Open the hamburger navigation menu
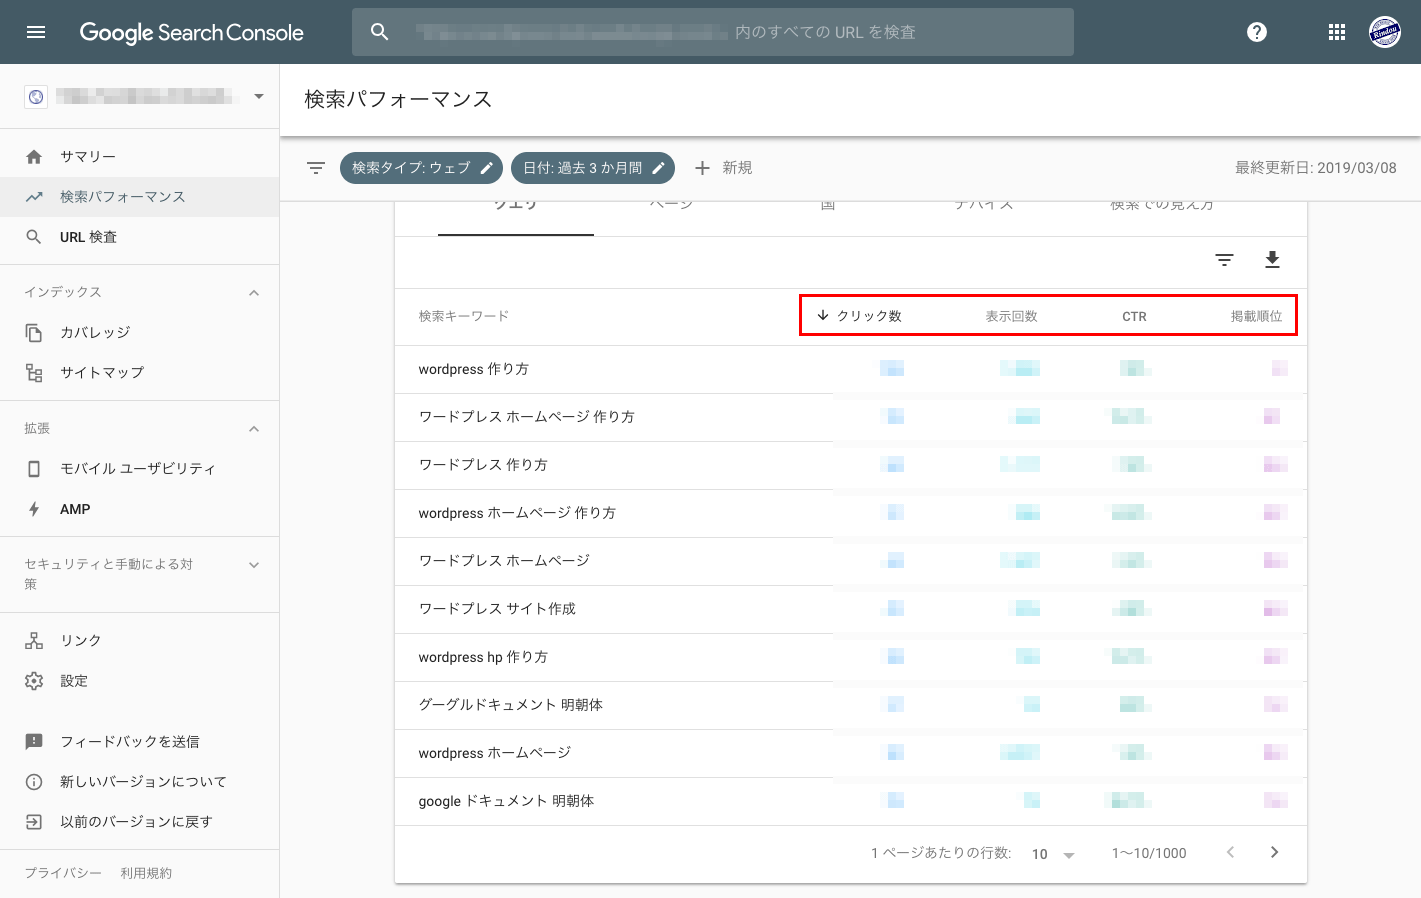 36,32
